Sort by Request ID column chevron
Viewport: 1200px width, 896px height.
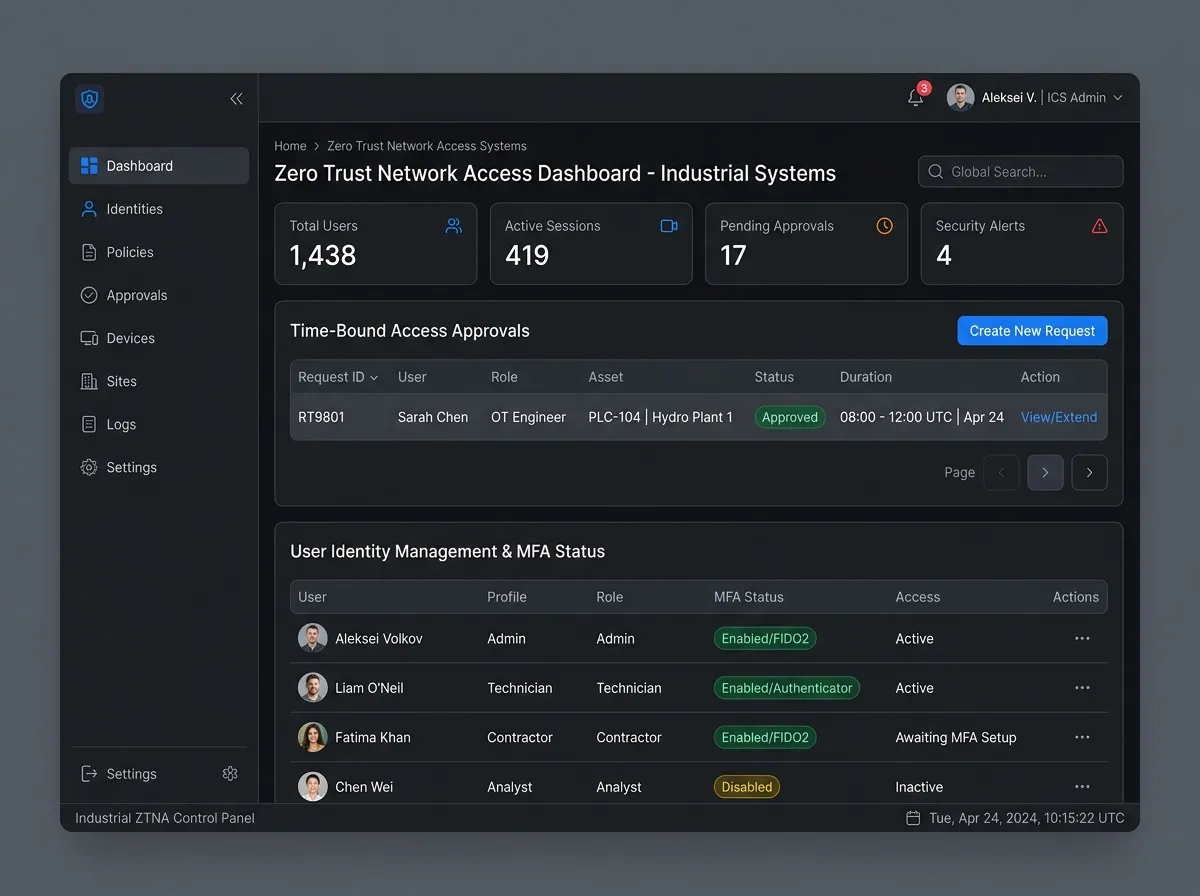[374, 378]
